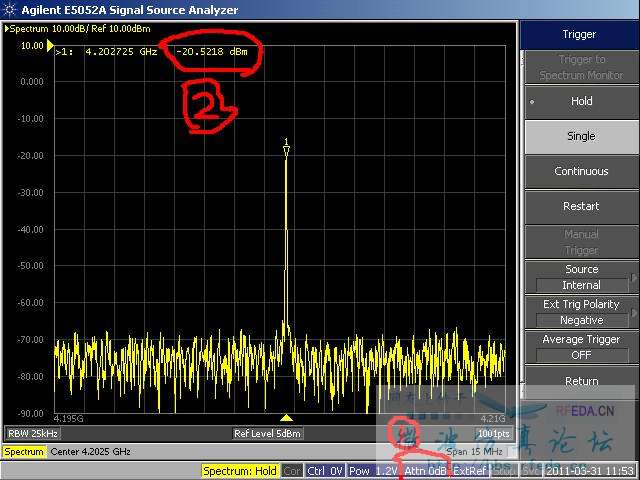The width and height of the screenshot is (640, 480).
Task: Click the ExtRef status entry
Action: pos(469,471)
